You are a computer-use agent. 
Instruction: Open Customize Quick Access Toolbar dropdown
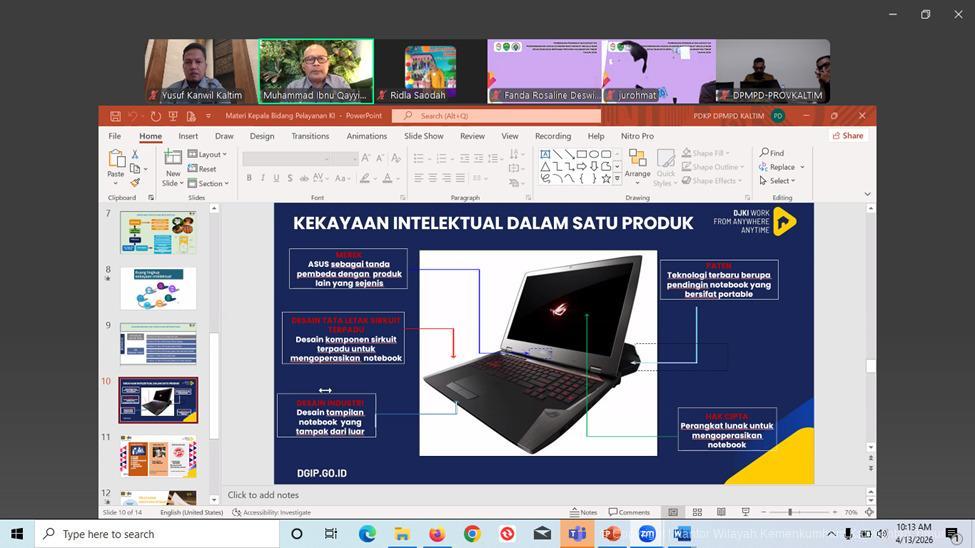click(208, 116)
